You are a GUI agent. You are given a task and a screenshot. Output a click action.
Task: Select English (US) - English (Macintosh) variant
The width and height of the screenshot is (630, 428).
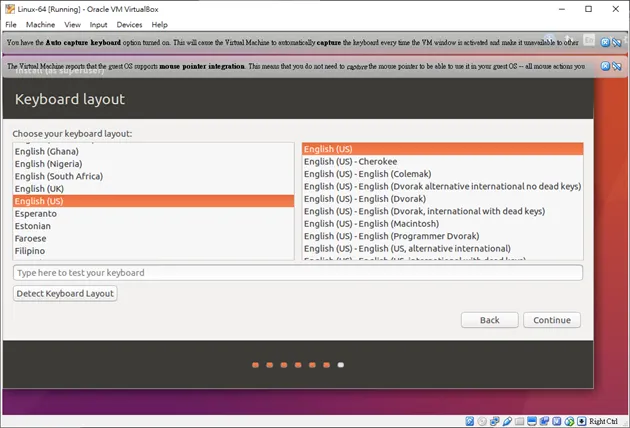coord(442,224)
